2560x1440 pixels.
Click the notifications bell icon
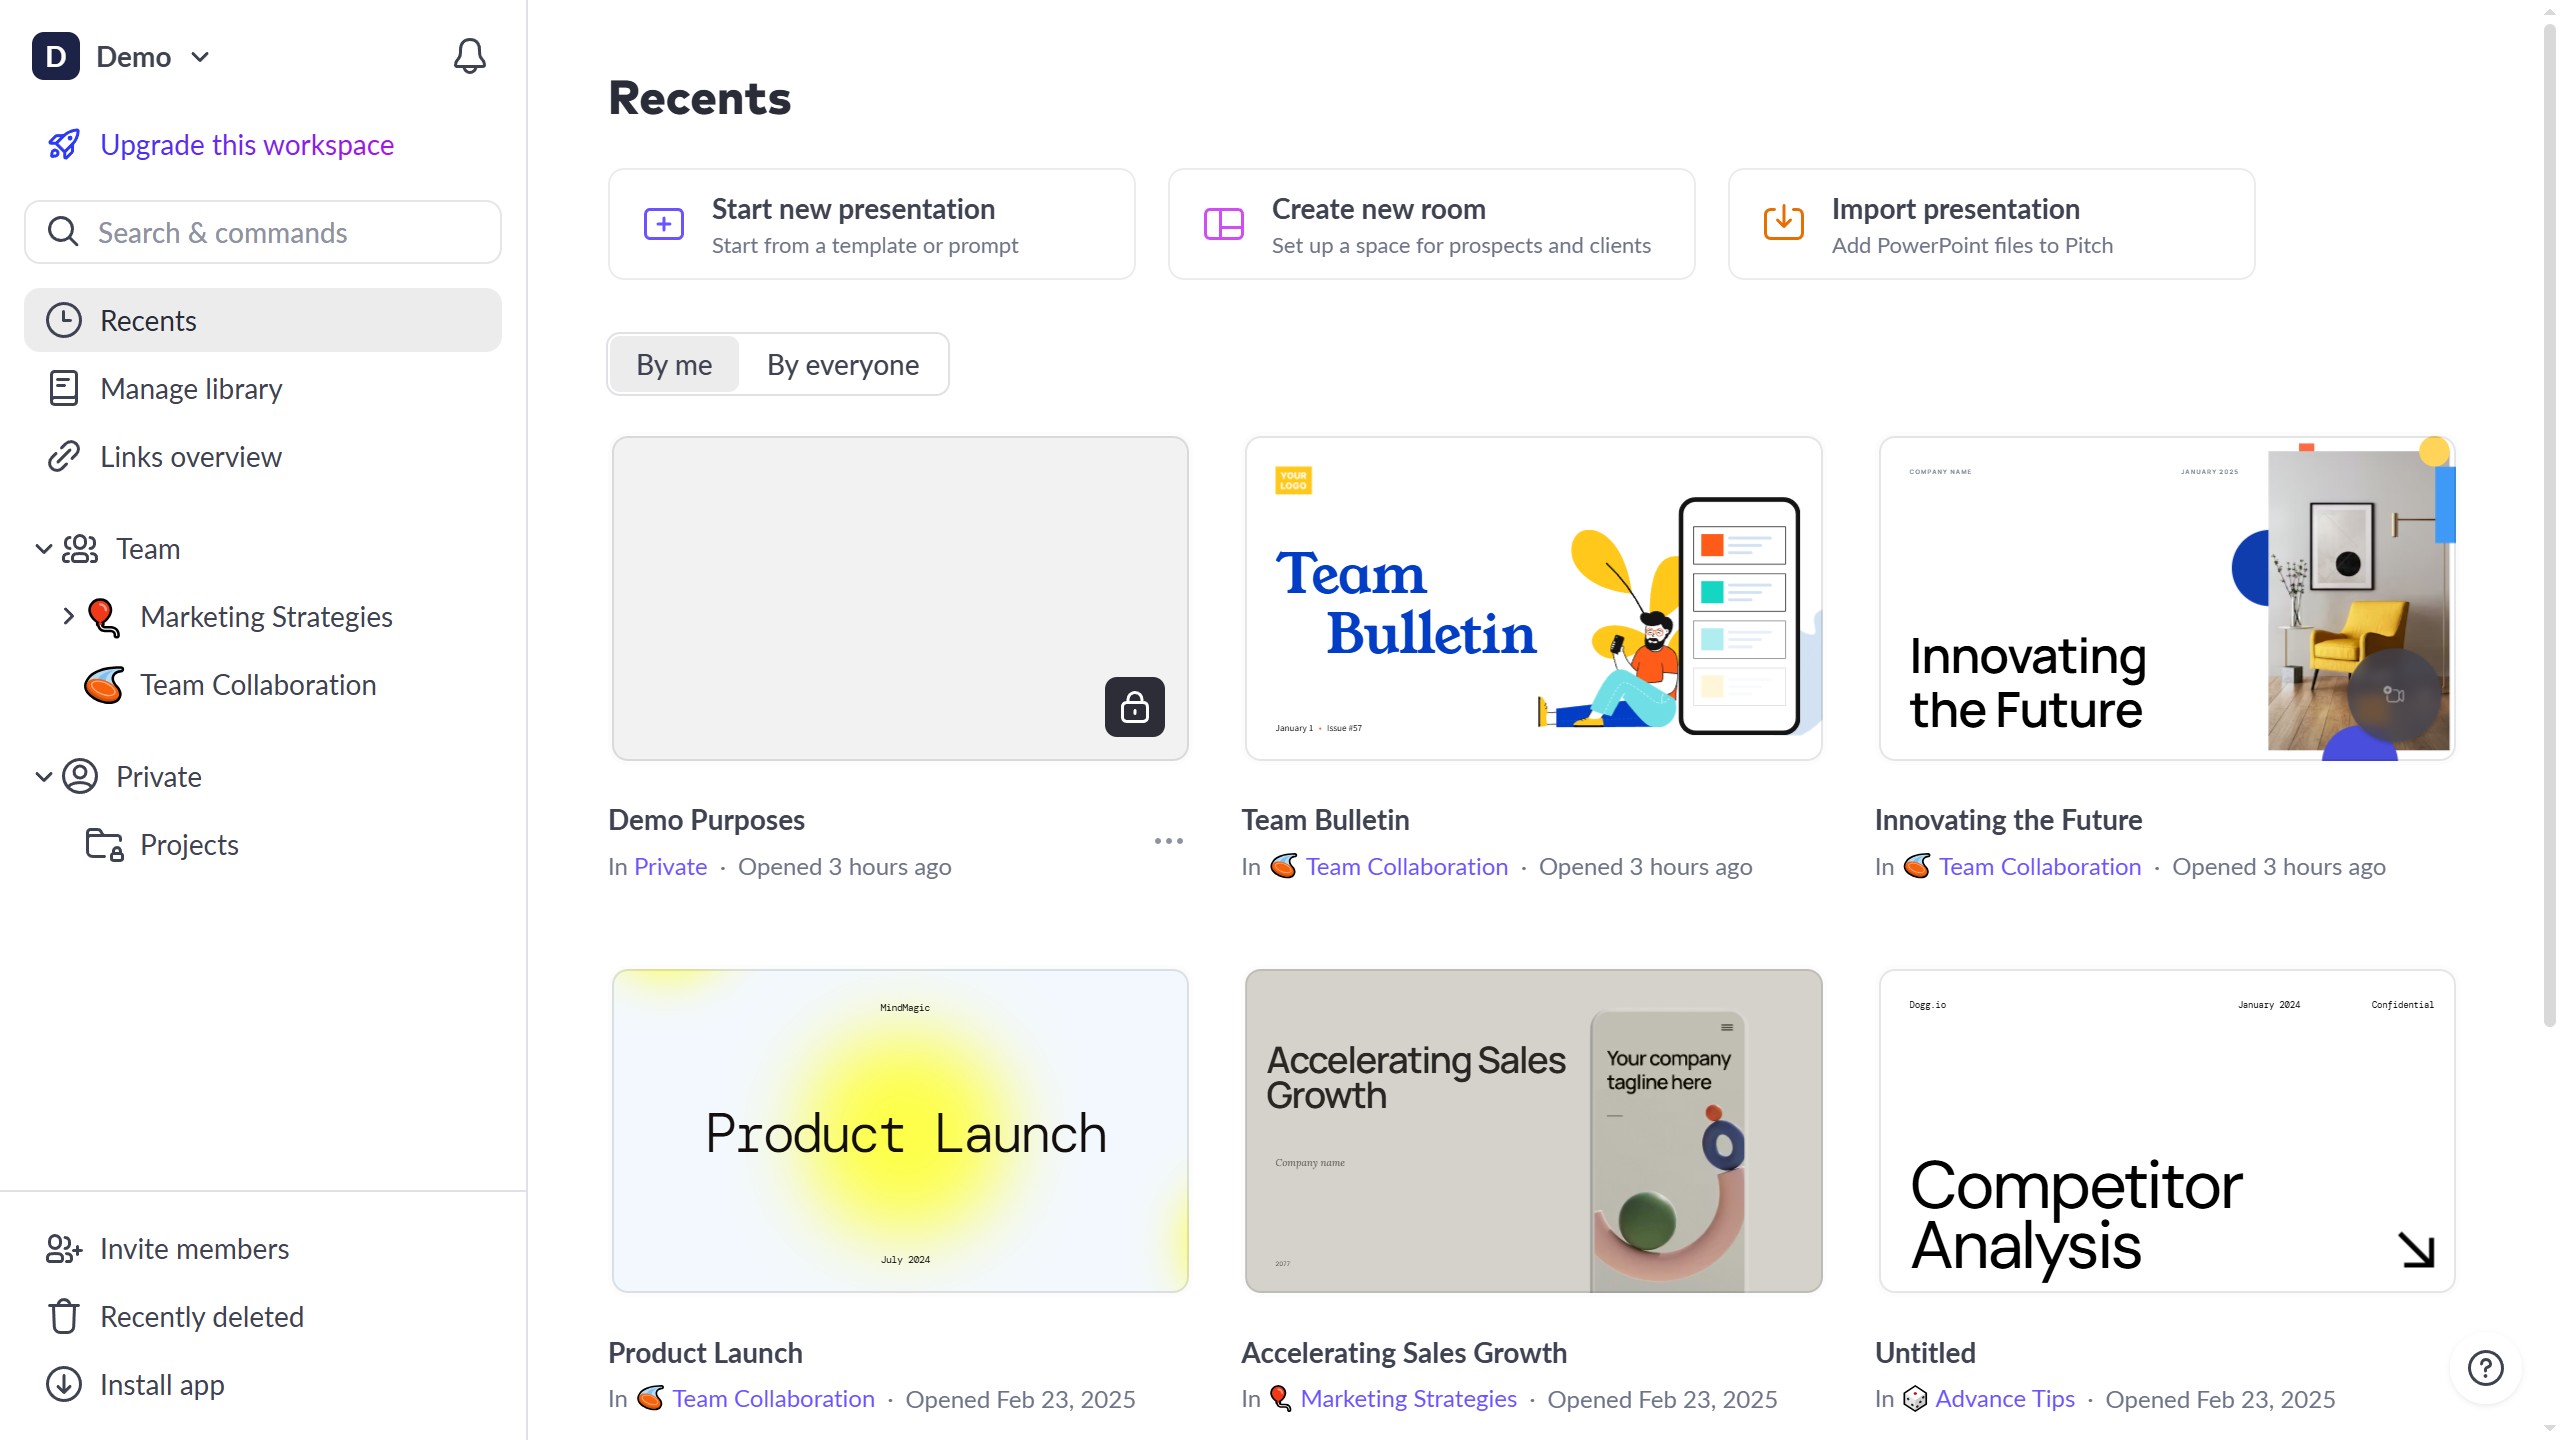469,56
